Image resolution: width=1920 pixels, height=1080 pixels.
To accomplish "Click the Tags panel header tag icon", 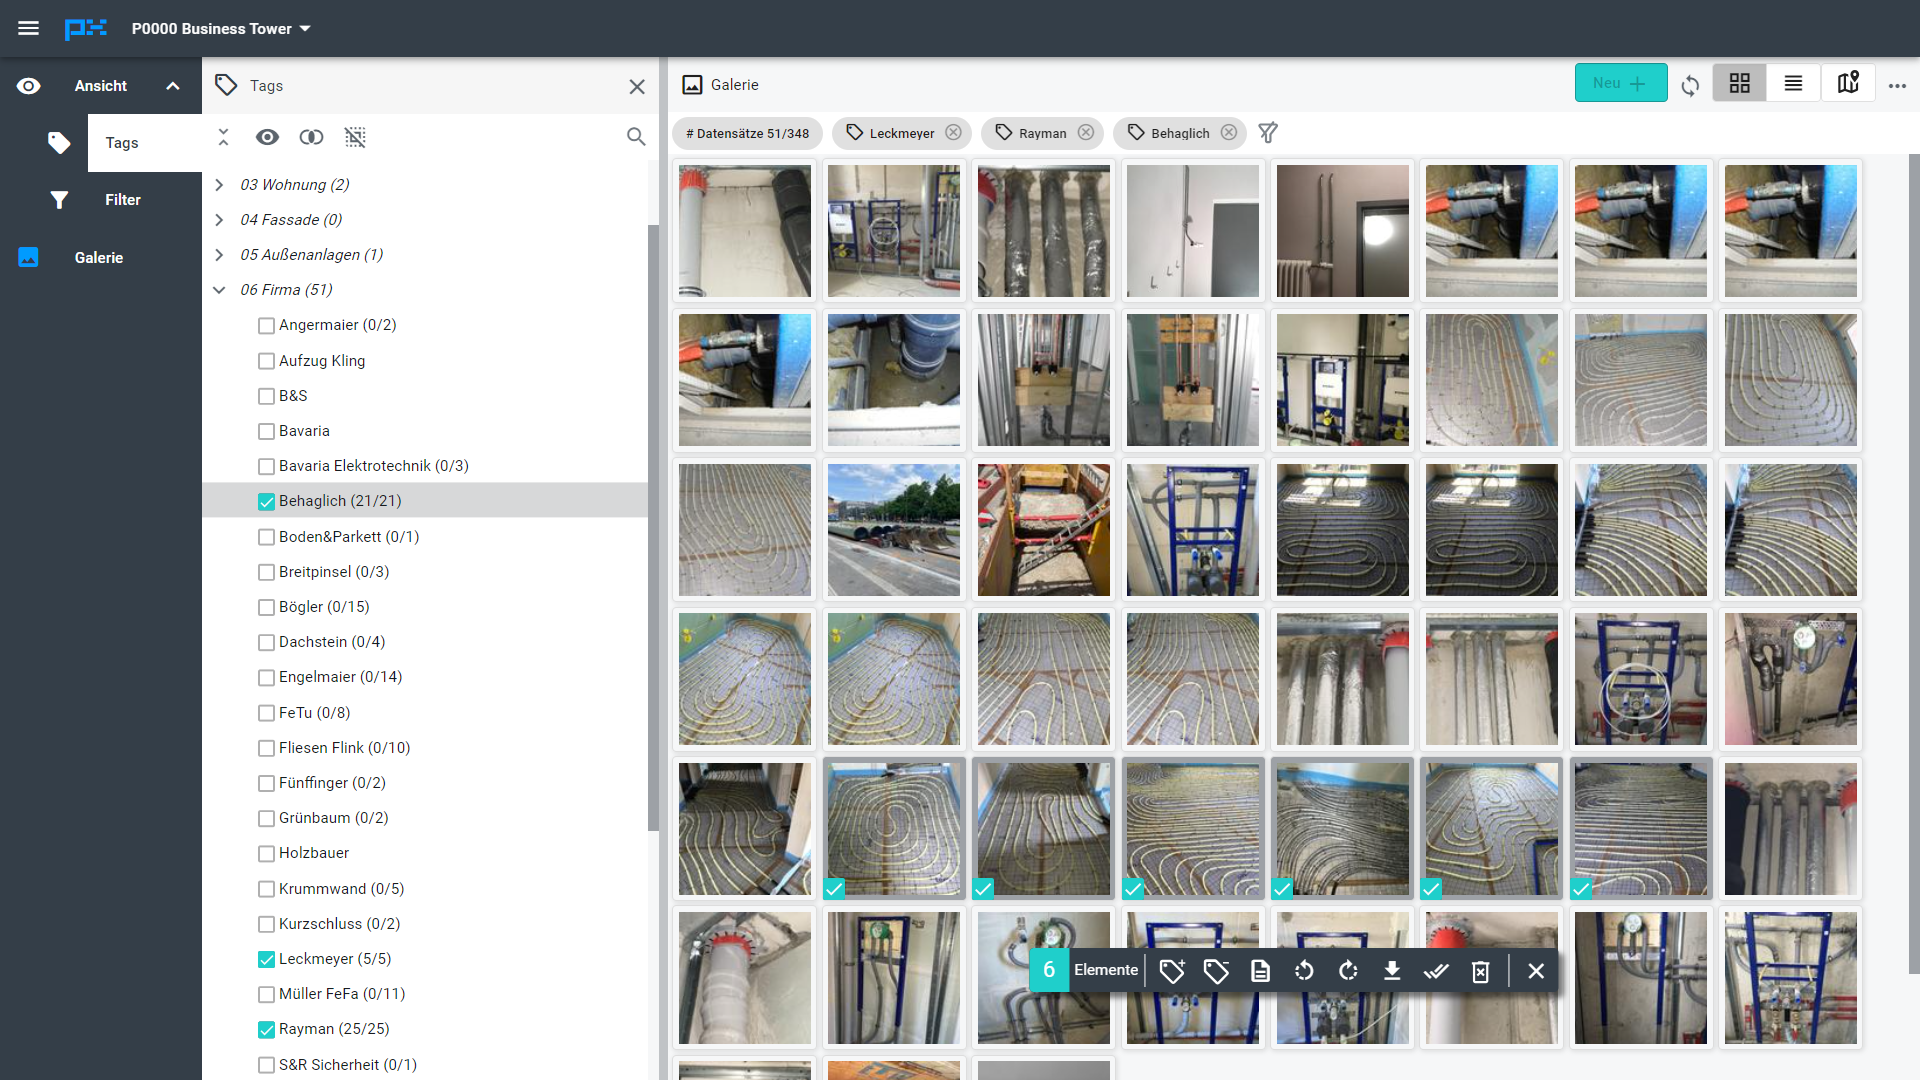I will click(x=226, y=85).
